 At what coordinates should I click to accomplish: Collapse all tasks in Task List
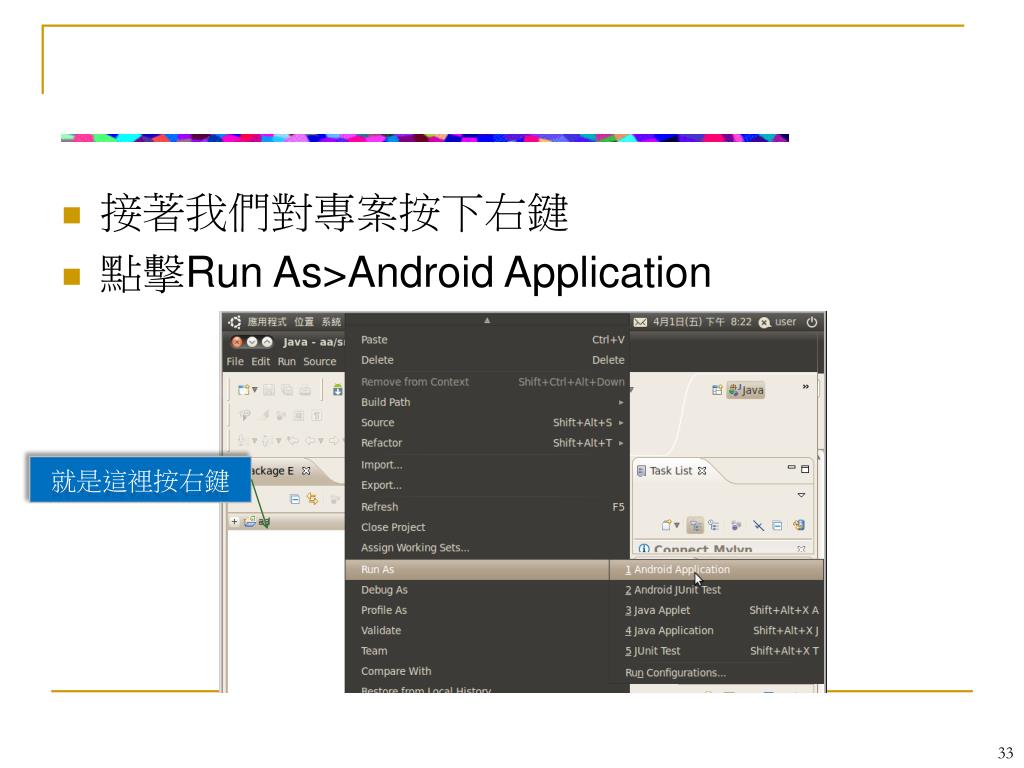click(x=777, y=525)
